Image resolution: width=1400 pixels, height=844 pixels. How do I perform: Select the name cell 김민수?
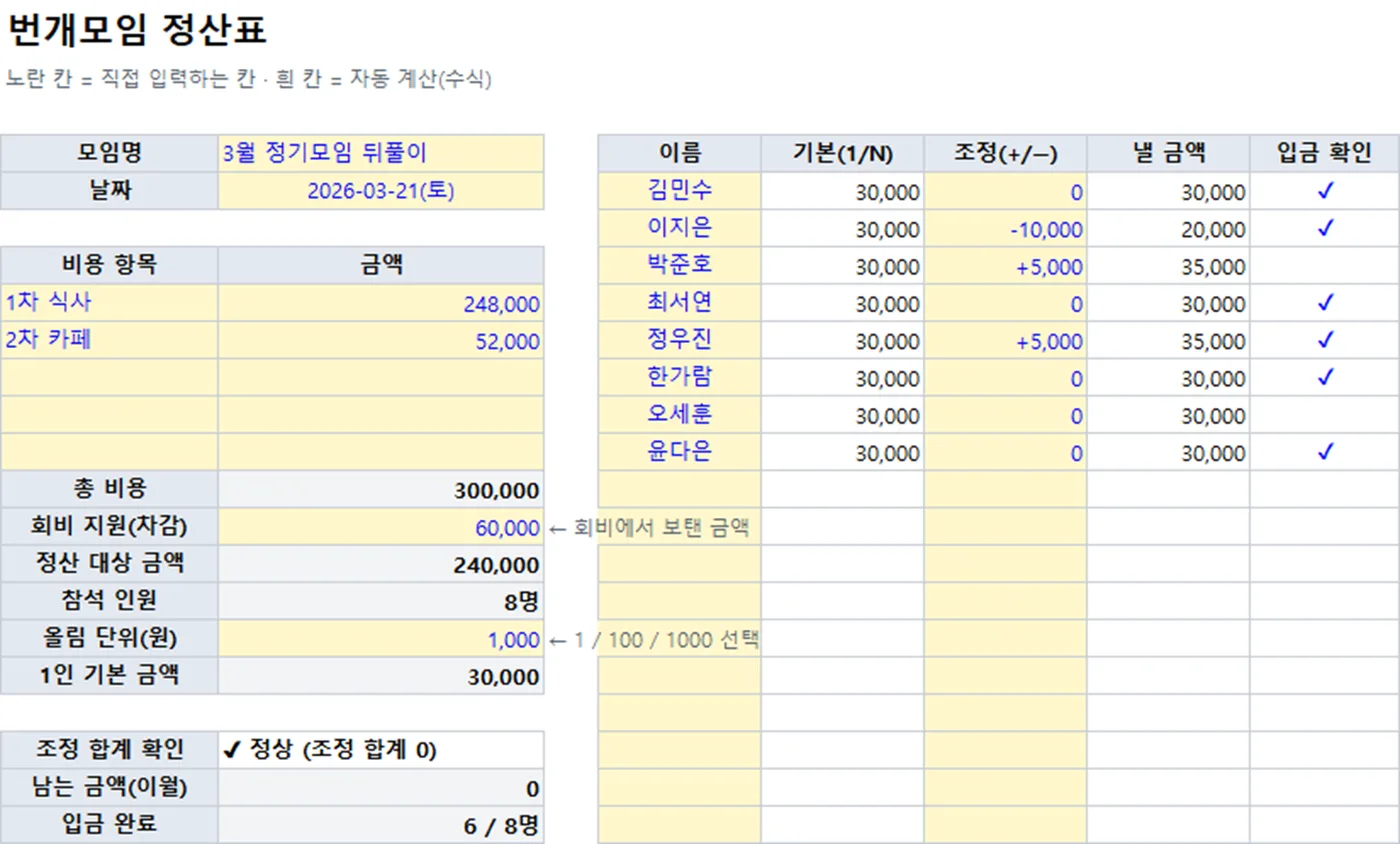pos(680,192)
